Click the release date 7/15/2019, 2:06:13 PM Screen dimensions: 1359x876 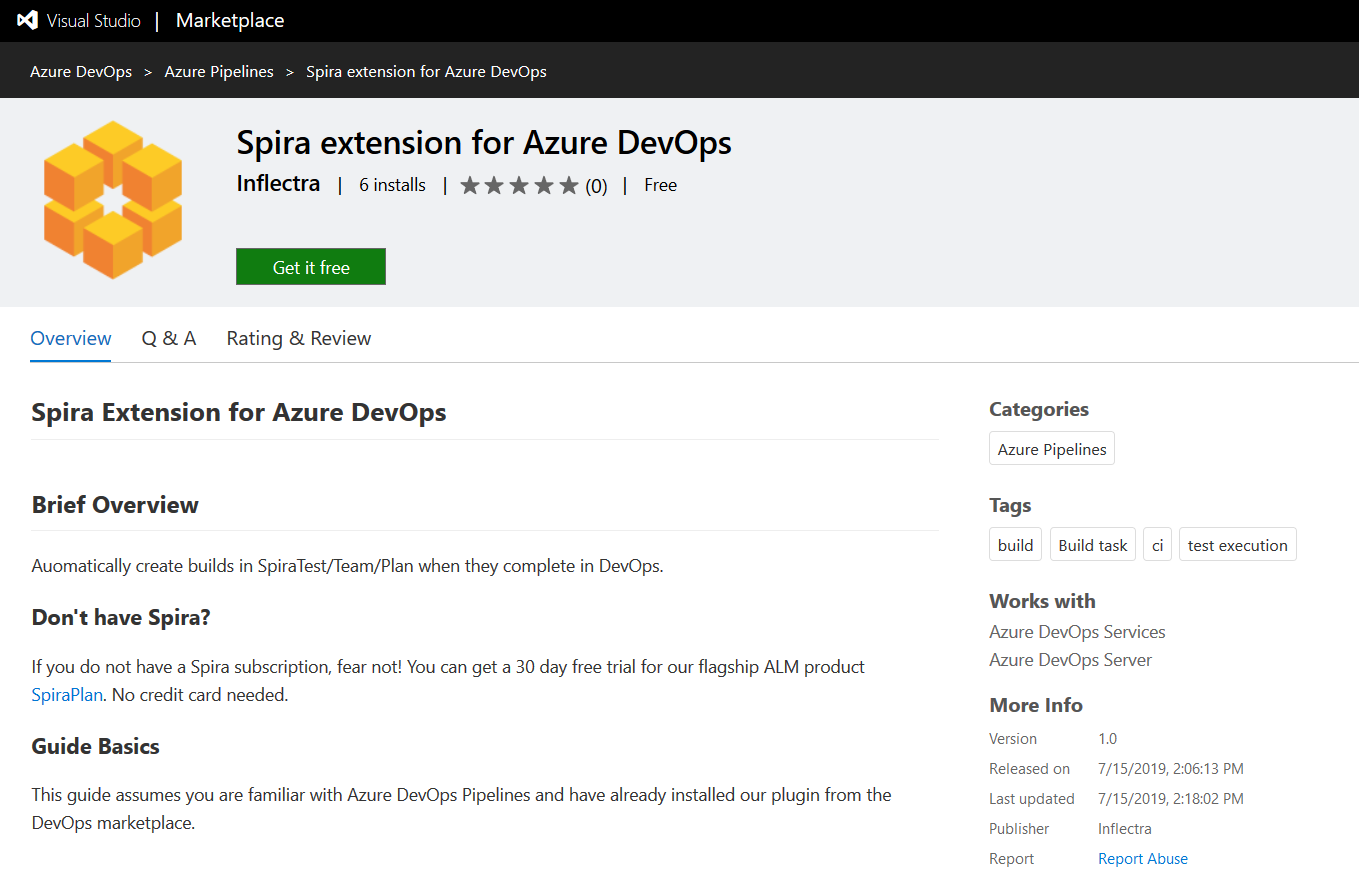coord(1171,768)
